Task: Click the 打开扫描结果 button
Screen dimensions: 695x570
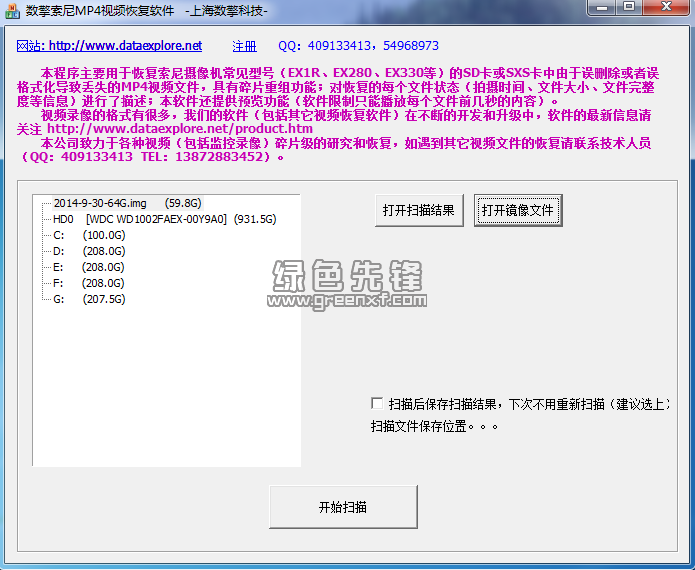Action: tap(419, 210)
